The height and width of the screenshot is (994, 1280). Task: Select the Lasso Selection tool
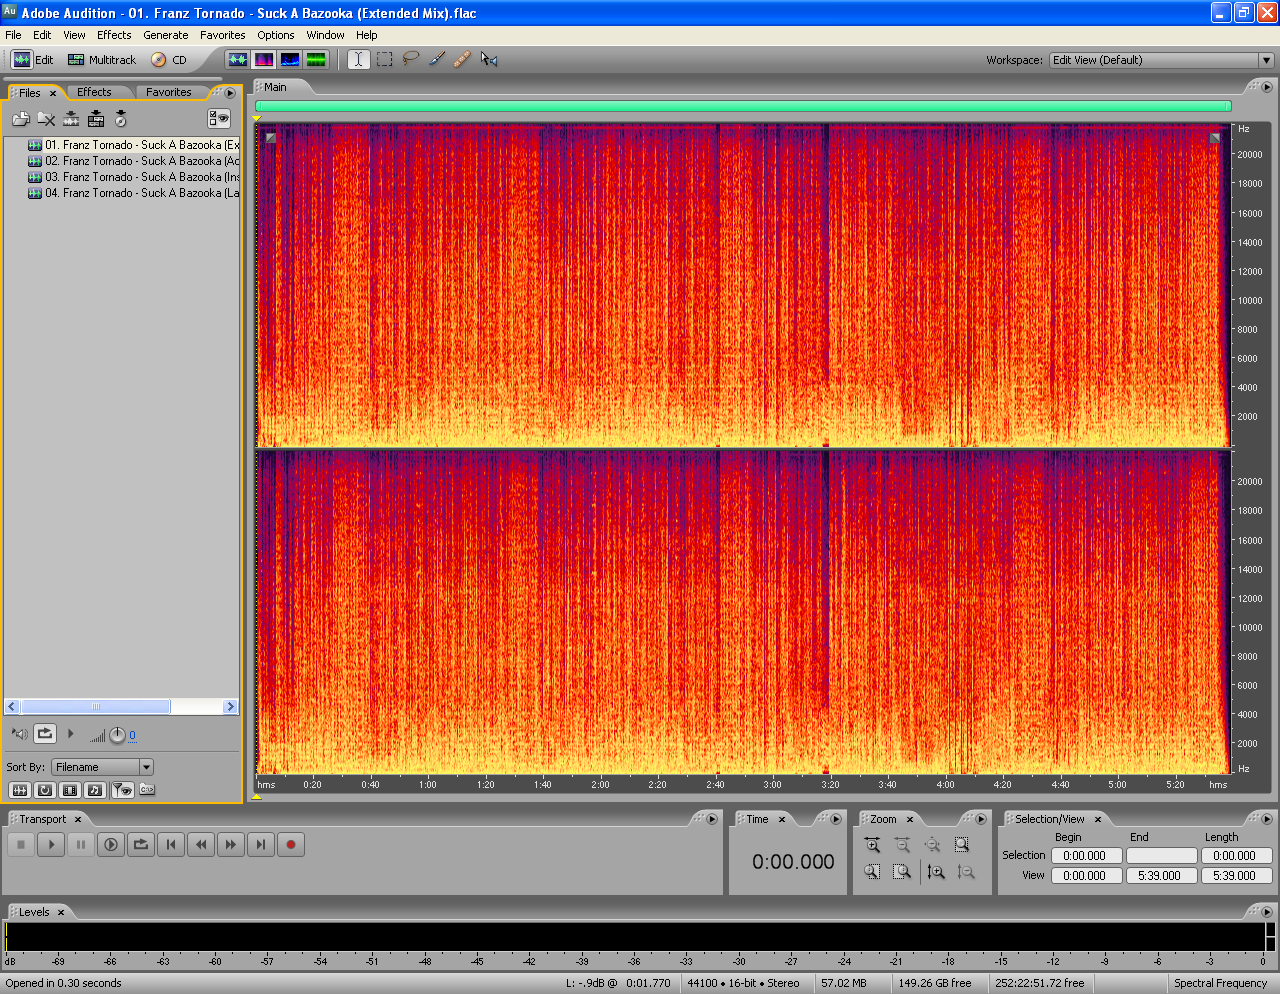click(x=410, y=59)
